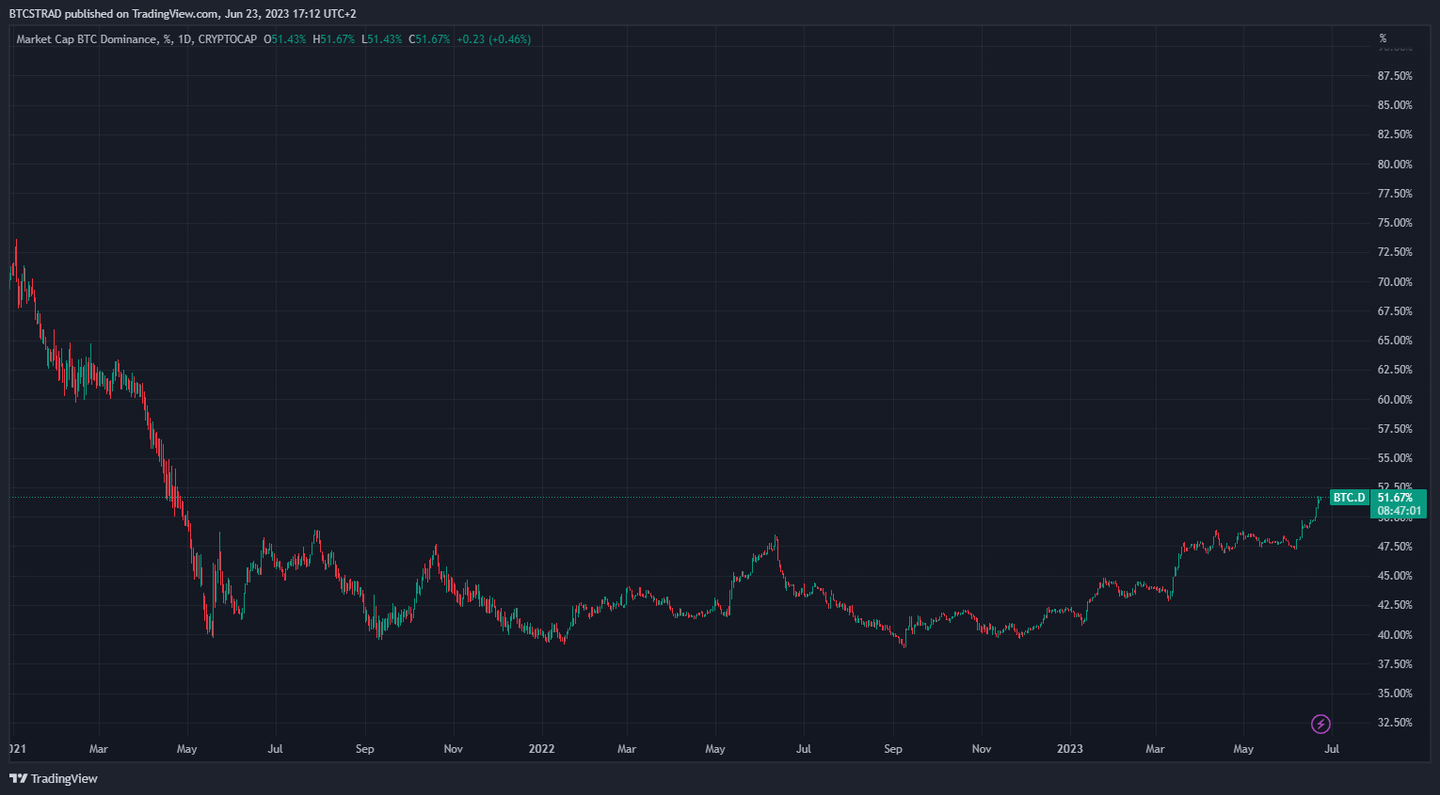Click the 08:47:01 candle countdown timer
The width and height of the screenshot is (1440, 795).
[1395, 510]
